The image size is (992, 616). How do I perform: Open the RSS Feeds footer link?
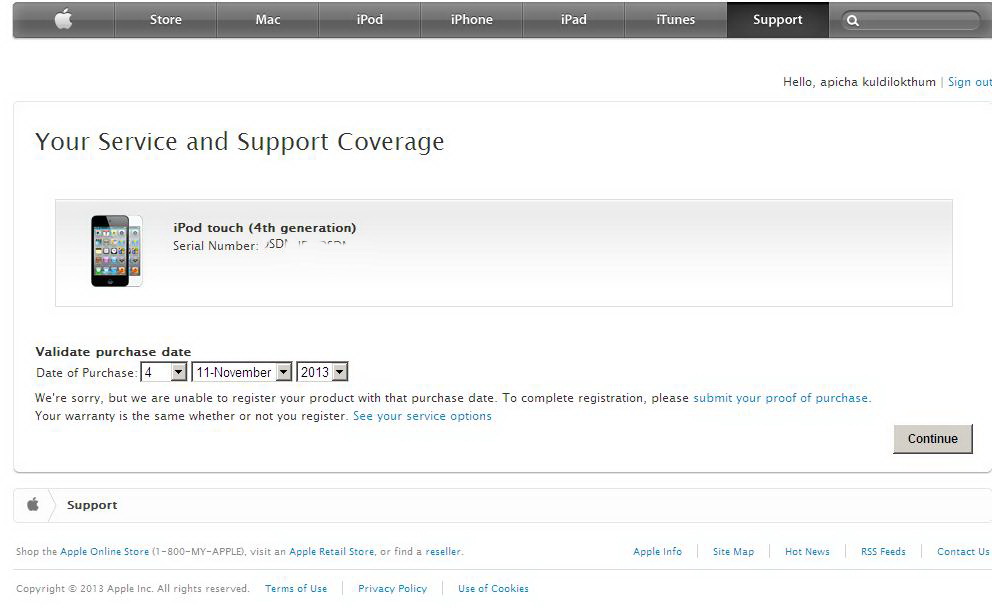point(883,551)
